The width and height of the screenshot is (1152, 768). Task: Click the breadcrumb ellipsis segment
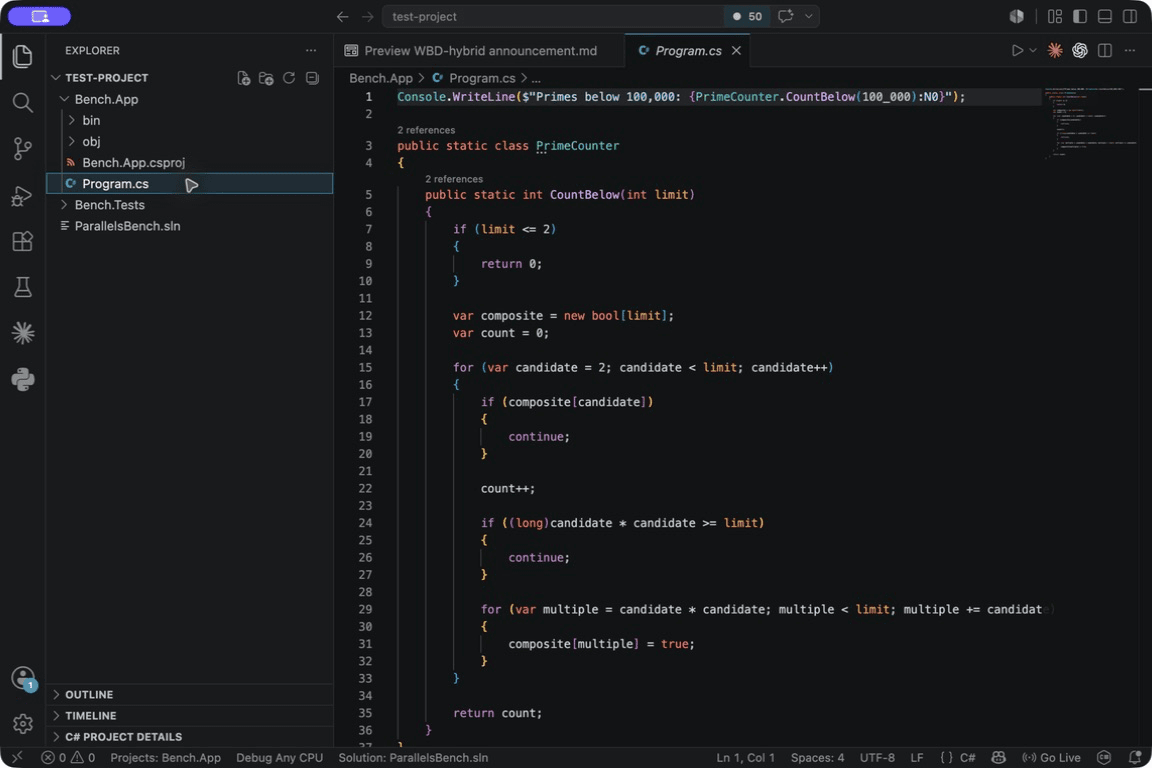536,78
